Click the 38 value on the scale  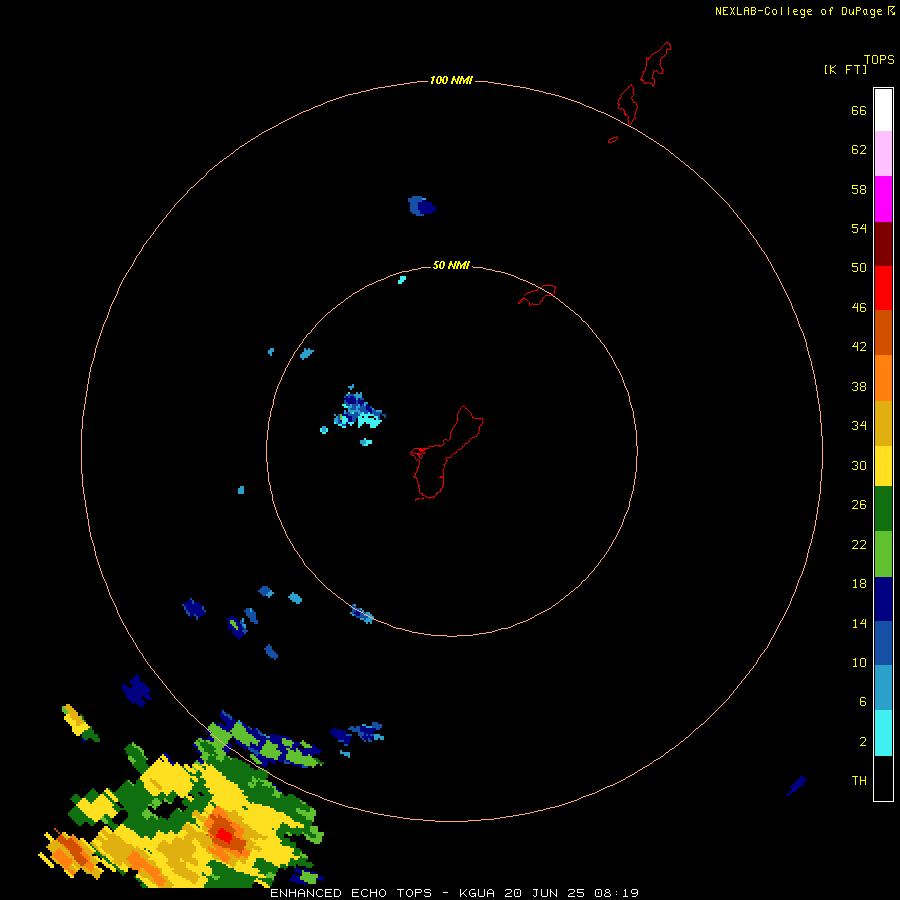click(859, 387)
